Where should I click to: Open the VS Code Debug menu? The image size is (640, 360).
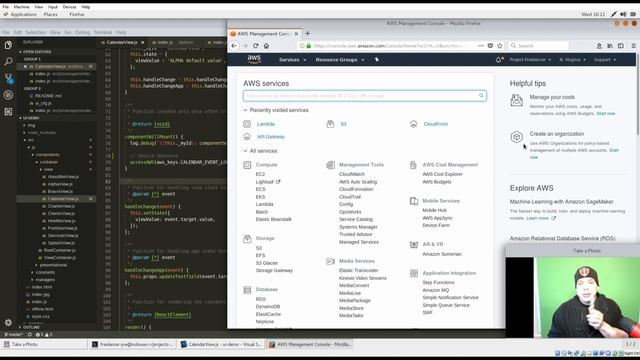coord(82,32)
